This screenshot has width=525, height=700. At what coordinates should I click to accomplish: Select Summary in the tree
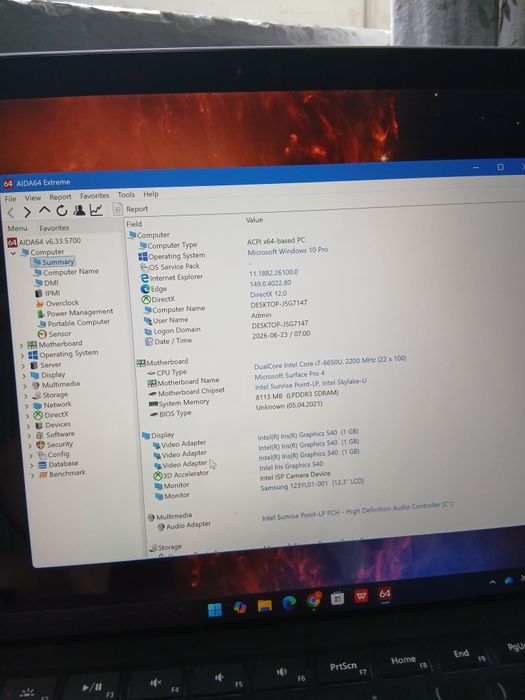pos(58,262)
